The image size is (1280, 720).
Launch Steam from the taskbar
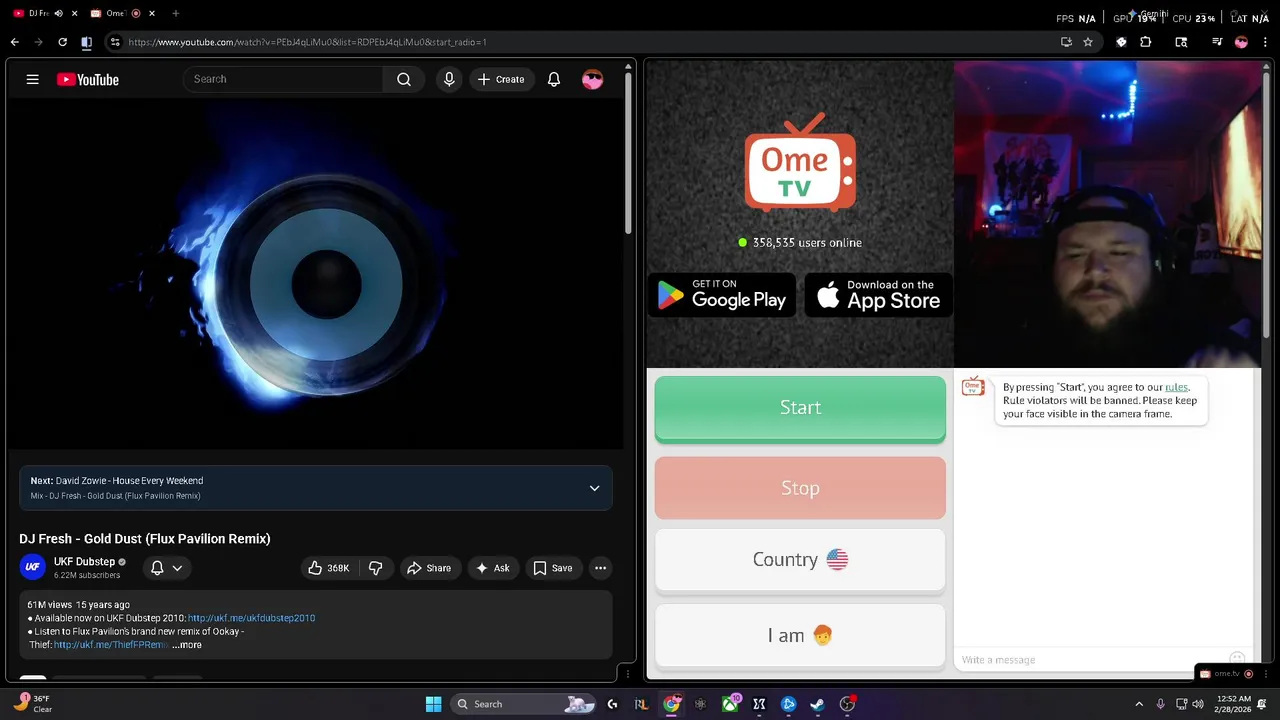(817, 704)
